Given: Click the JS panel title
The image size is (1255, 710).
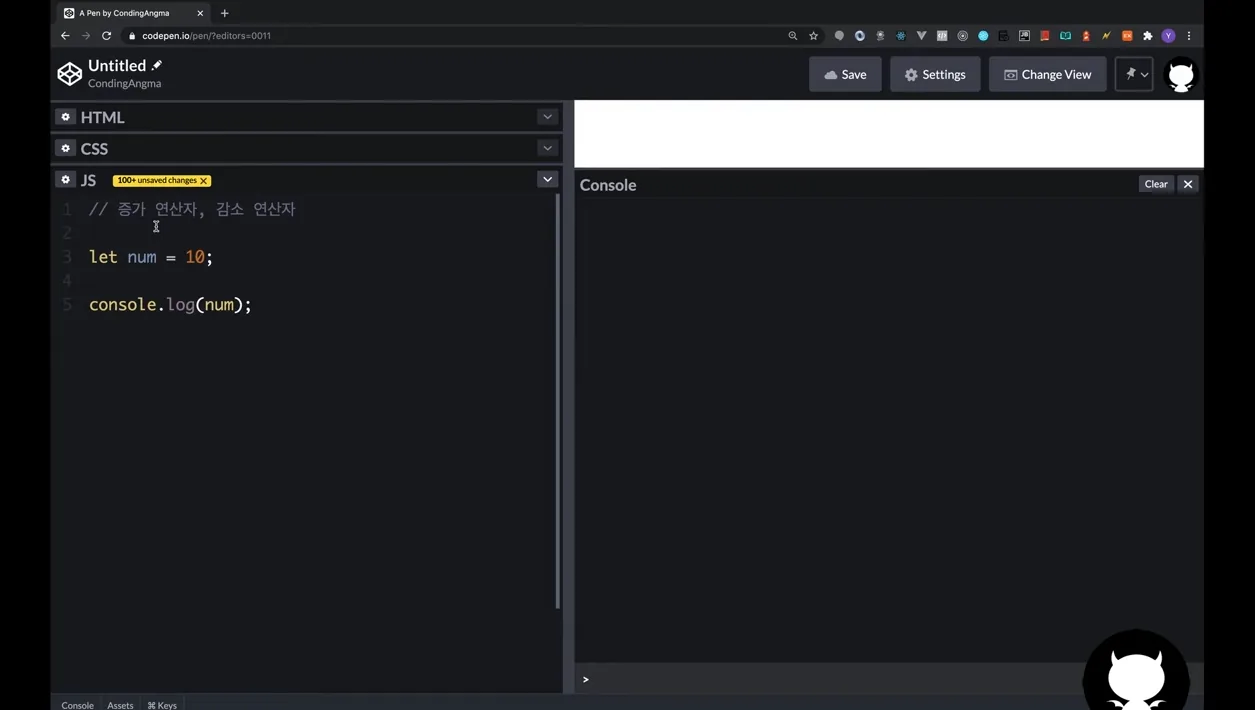Looking at the screenshot, I should (x=89, y=180).
